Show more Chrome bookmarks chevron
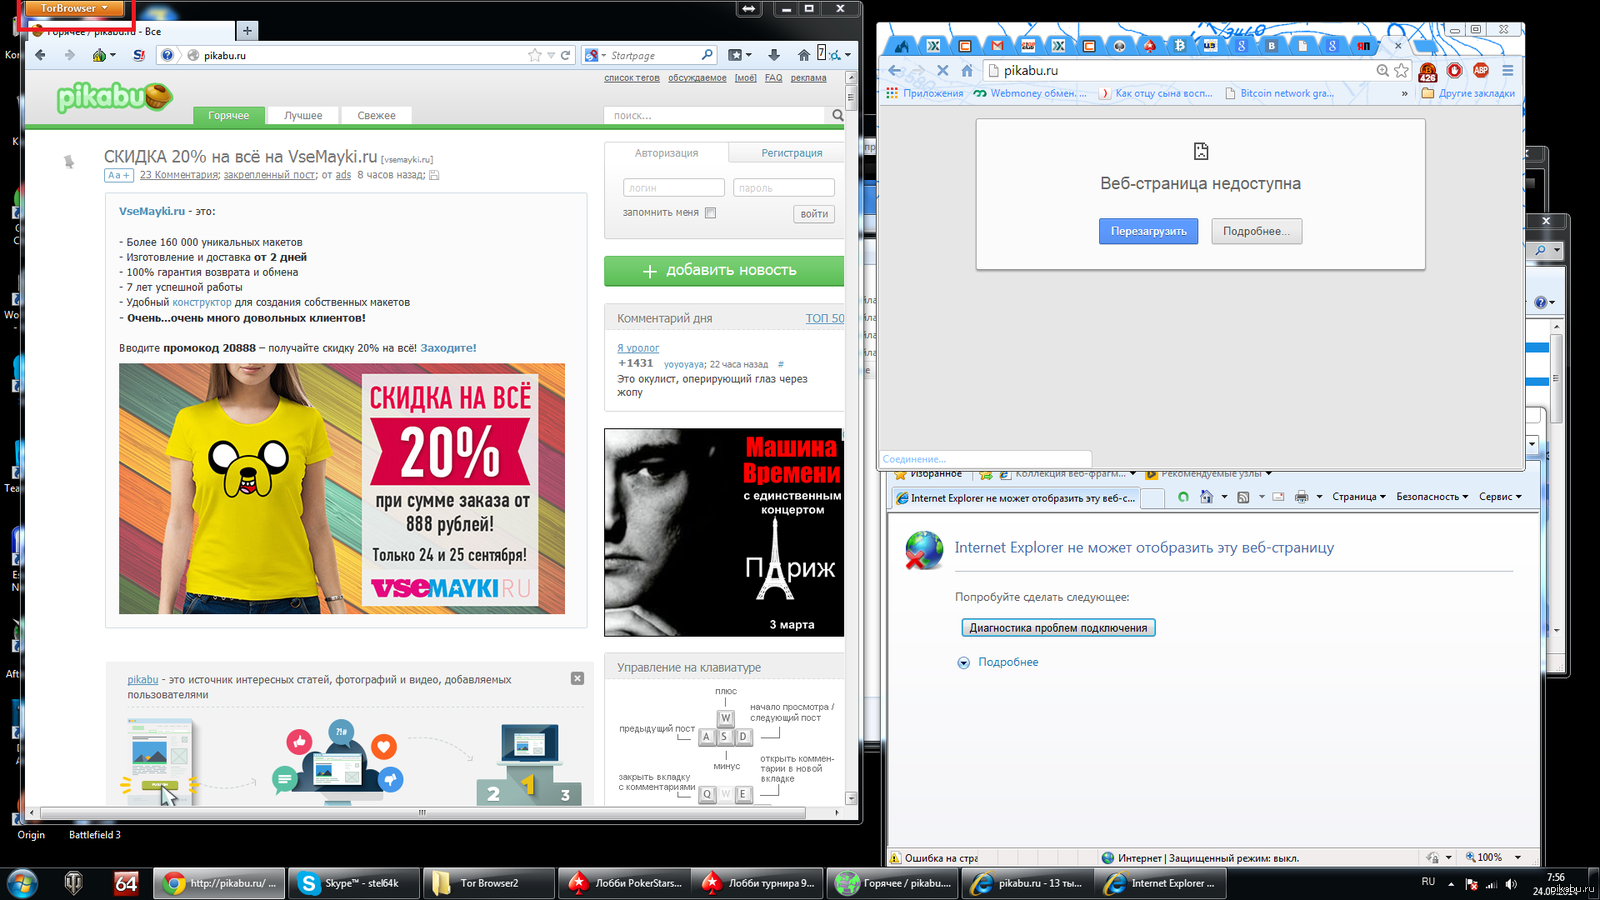Image resolution: width=1600 pixels, height=900 pixels. (x=1404, y=93)
